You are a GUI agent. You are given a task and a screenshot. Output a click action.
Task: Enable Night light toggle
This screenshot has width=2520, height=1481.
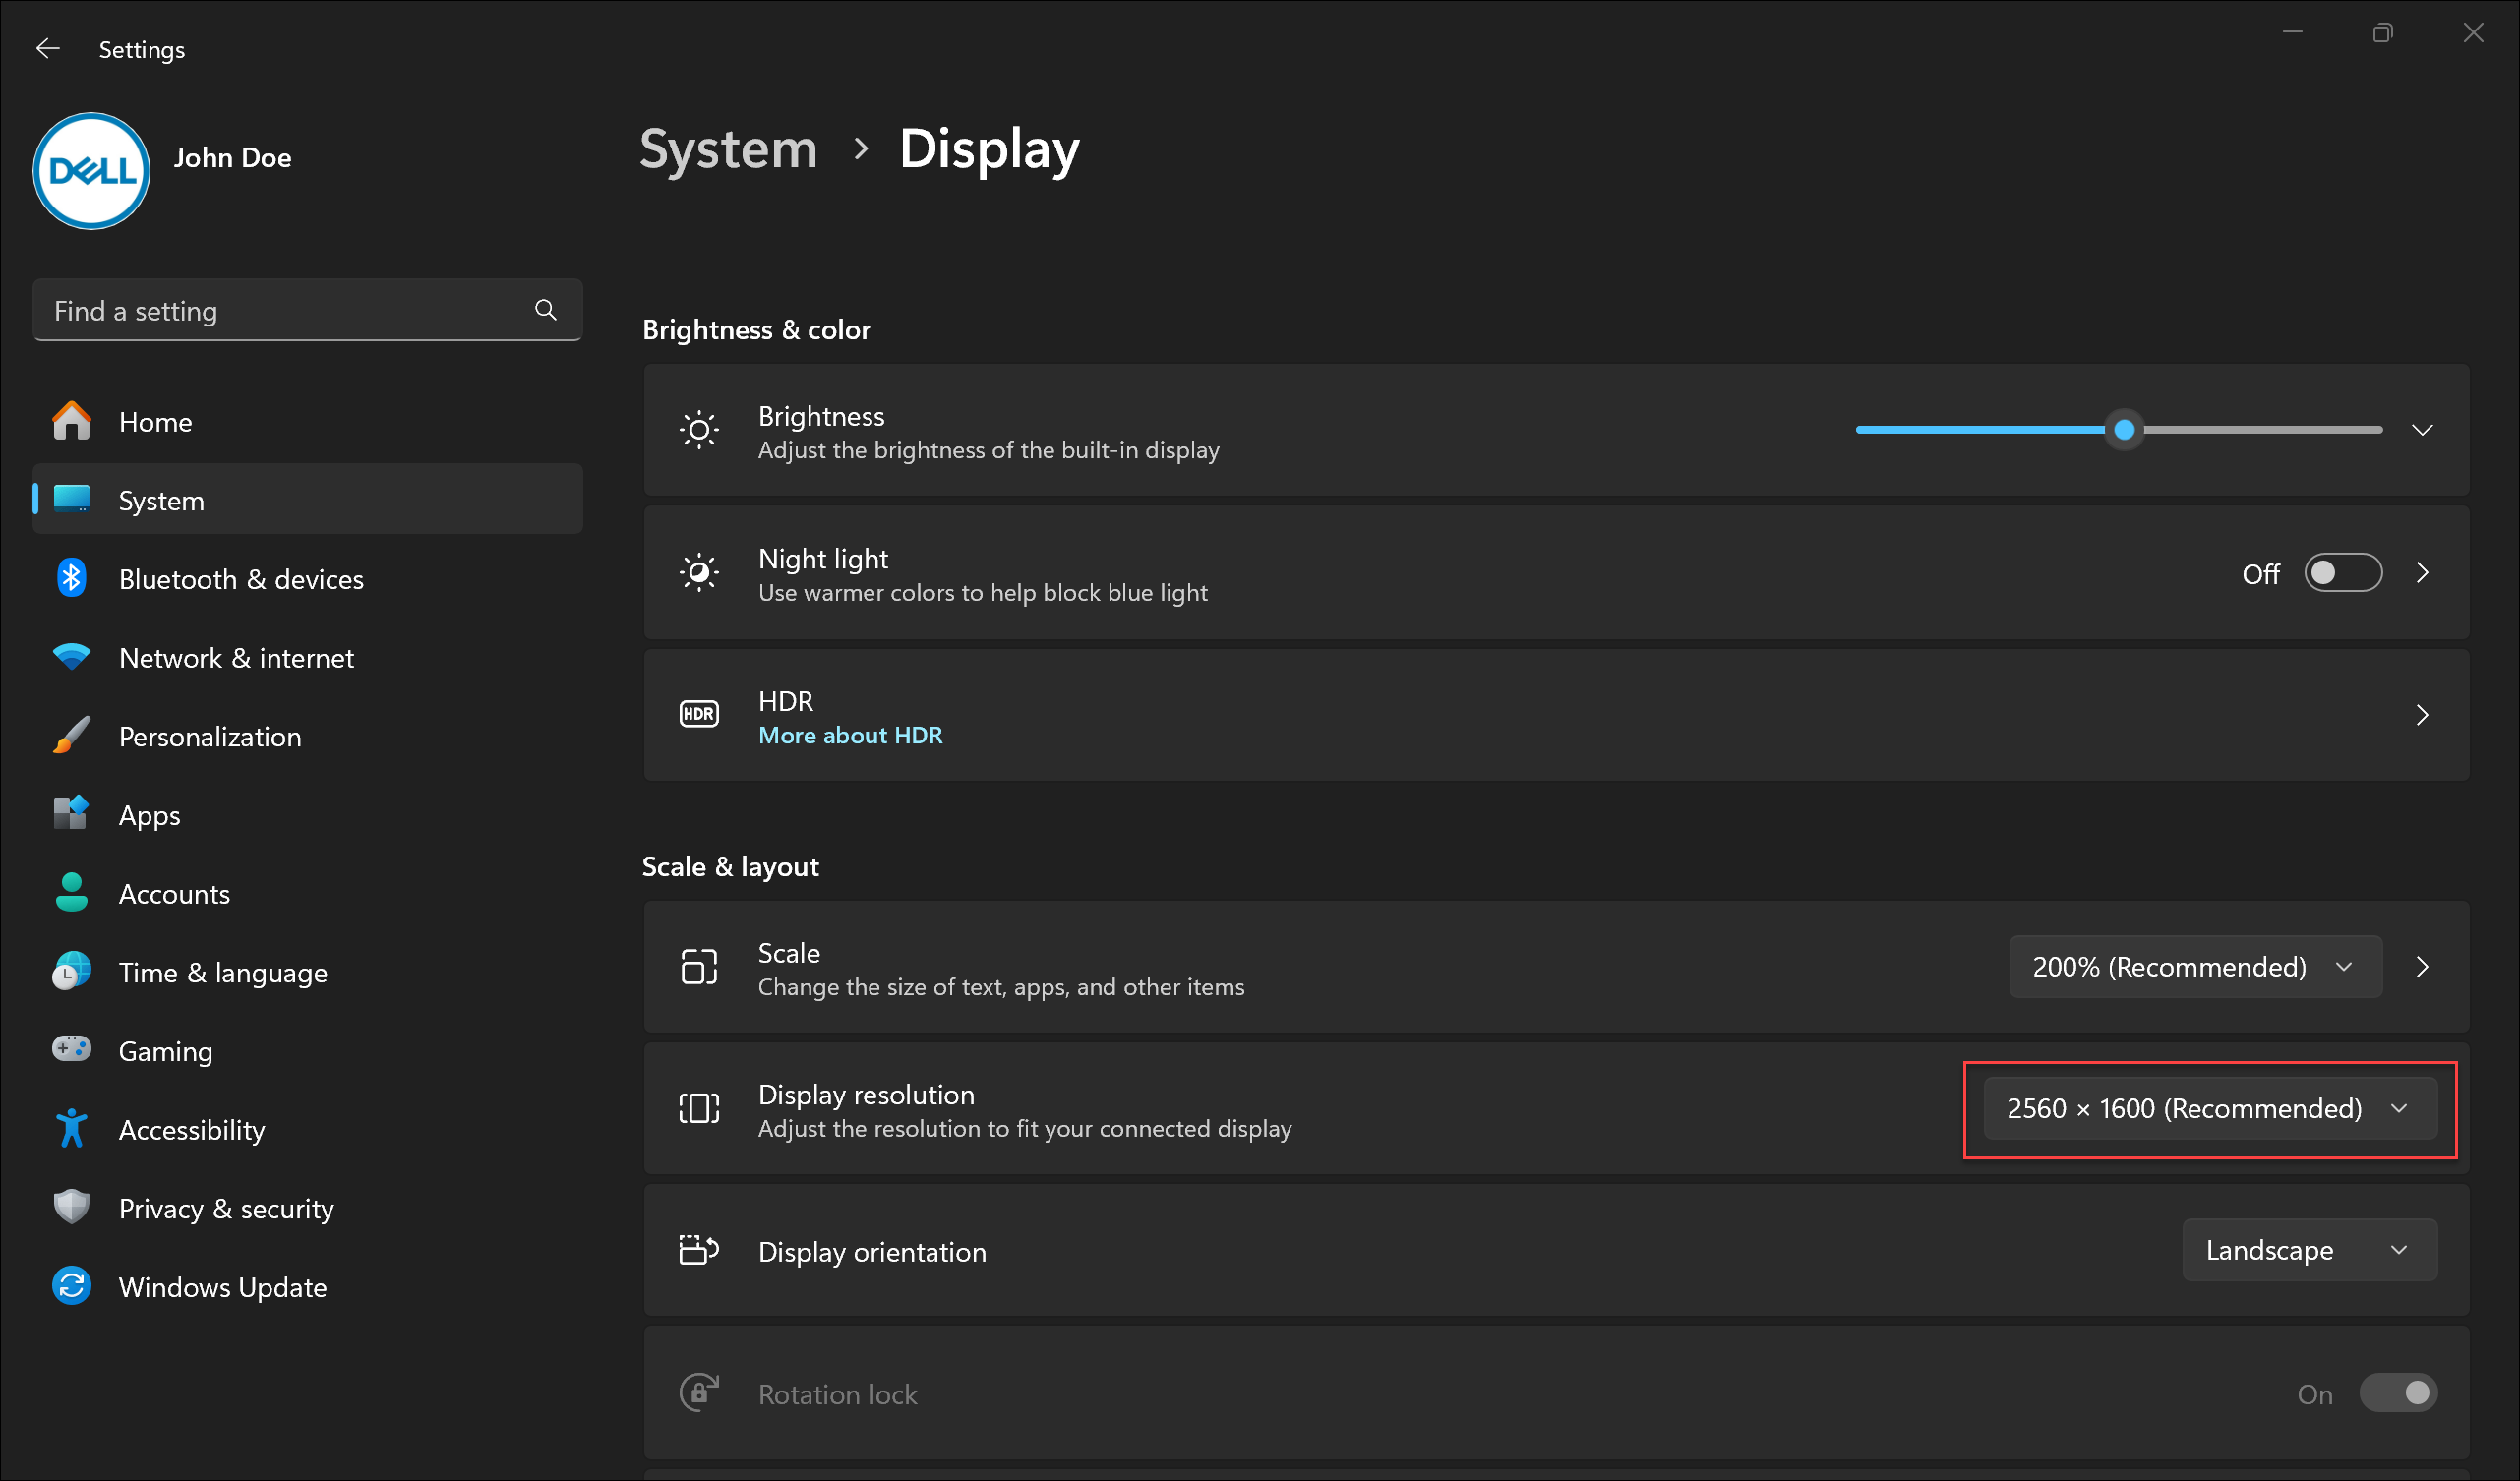click(x=2344, y=573)
